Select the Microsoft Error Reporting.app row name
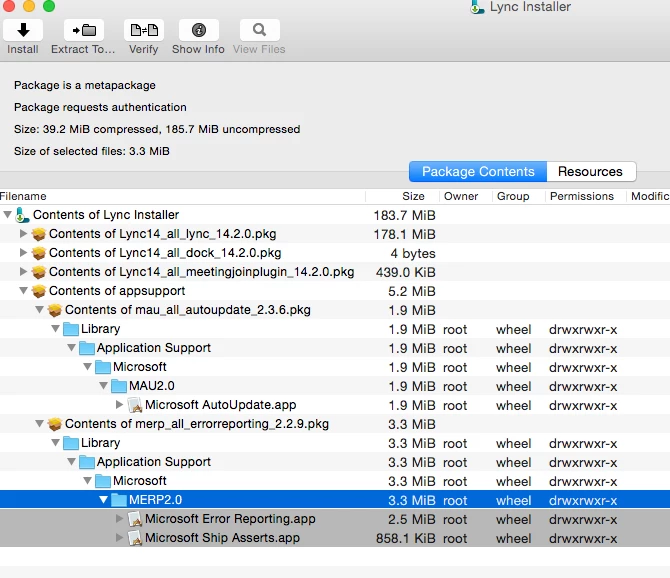 tap(230, 519)
